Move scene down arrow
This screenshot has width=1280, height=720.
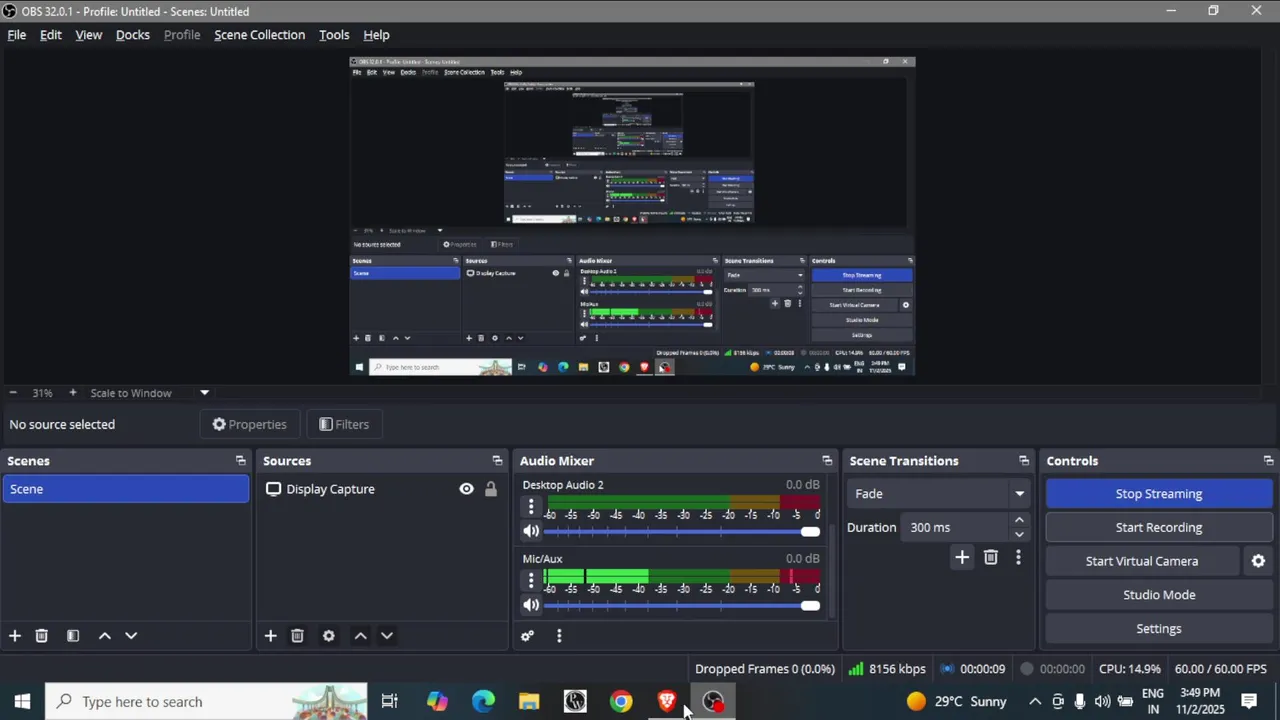click(x=131, y=636)
